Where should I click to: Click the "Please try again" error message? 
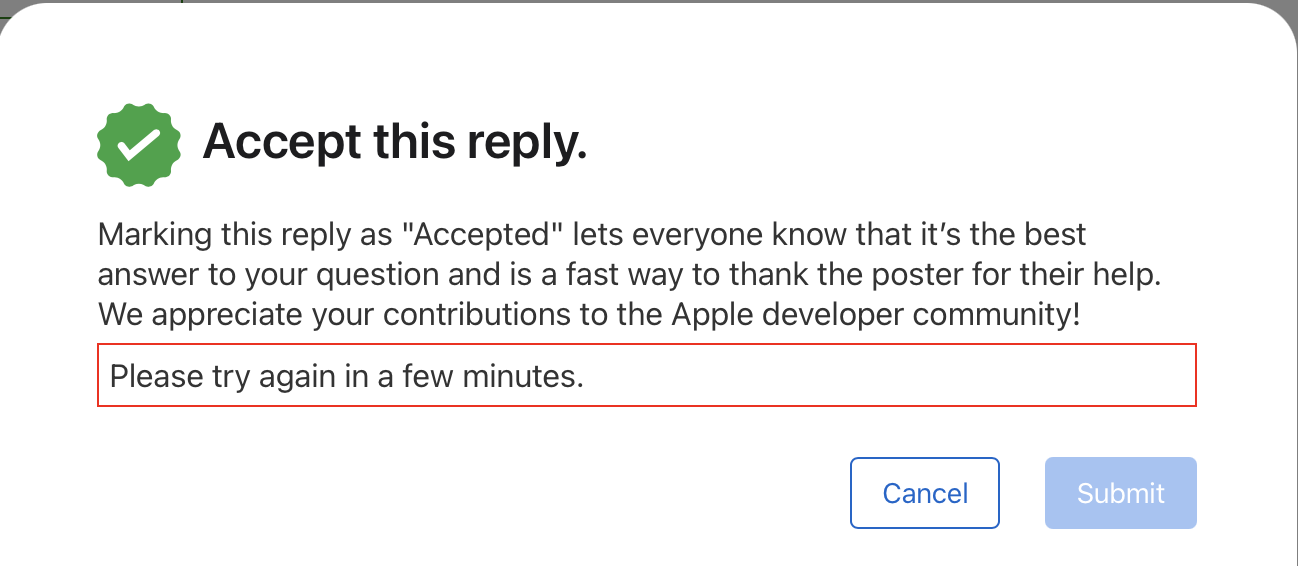click(346, 376)
